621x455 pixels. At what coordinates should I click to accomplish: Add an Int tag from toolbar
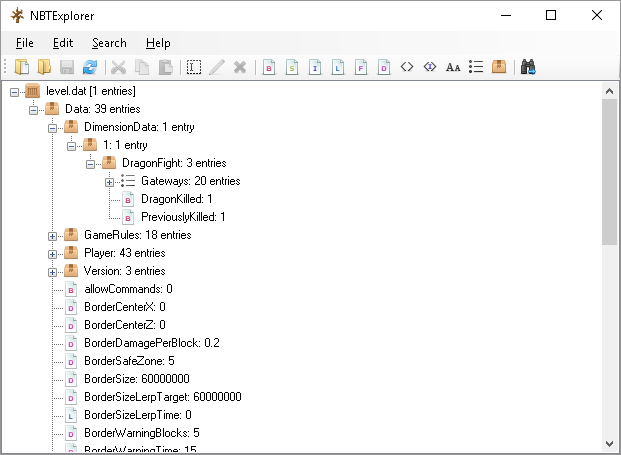coord(315,67)
